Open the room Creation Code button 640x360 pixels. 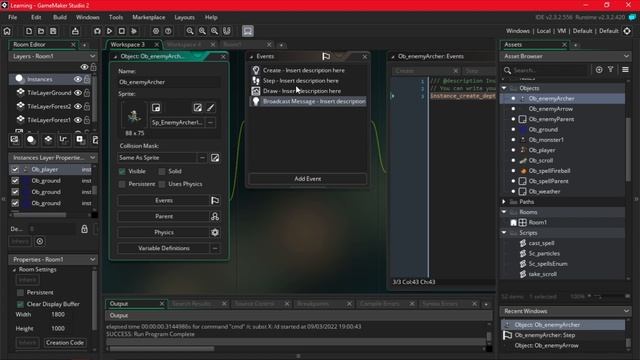pyautogui.click(x=65, y=343)
